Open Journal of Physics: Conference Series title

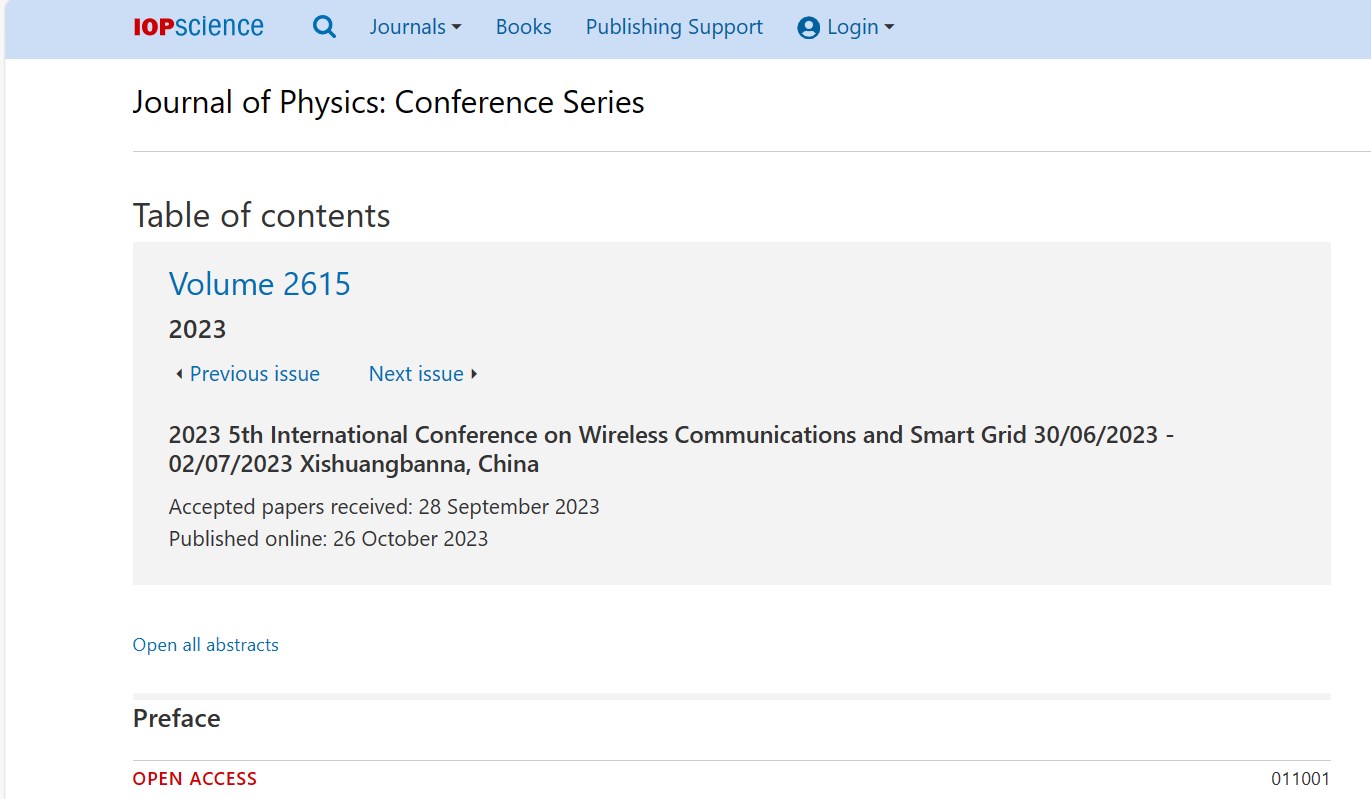pyautogui.click(x=388, y=102)
